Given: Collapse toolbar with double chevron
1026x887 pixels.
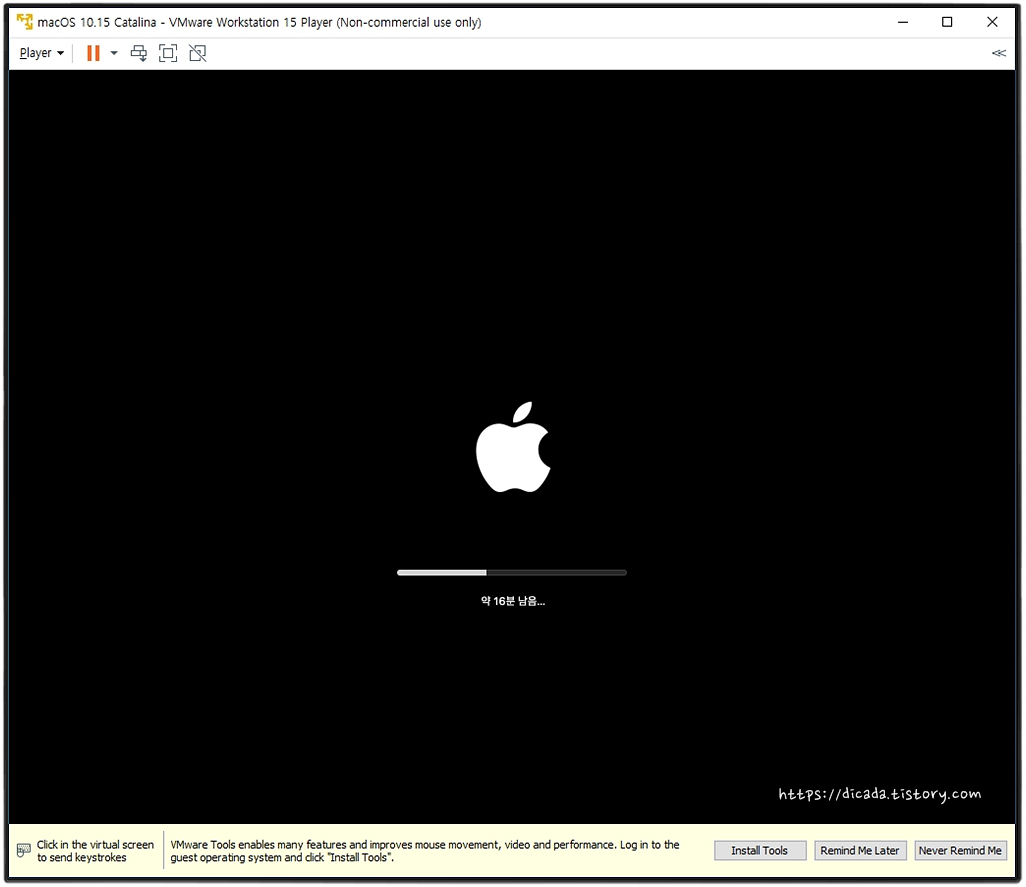Looking at the screenshot, I should point(999,53).
